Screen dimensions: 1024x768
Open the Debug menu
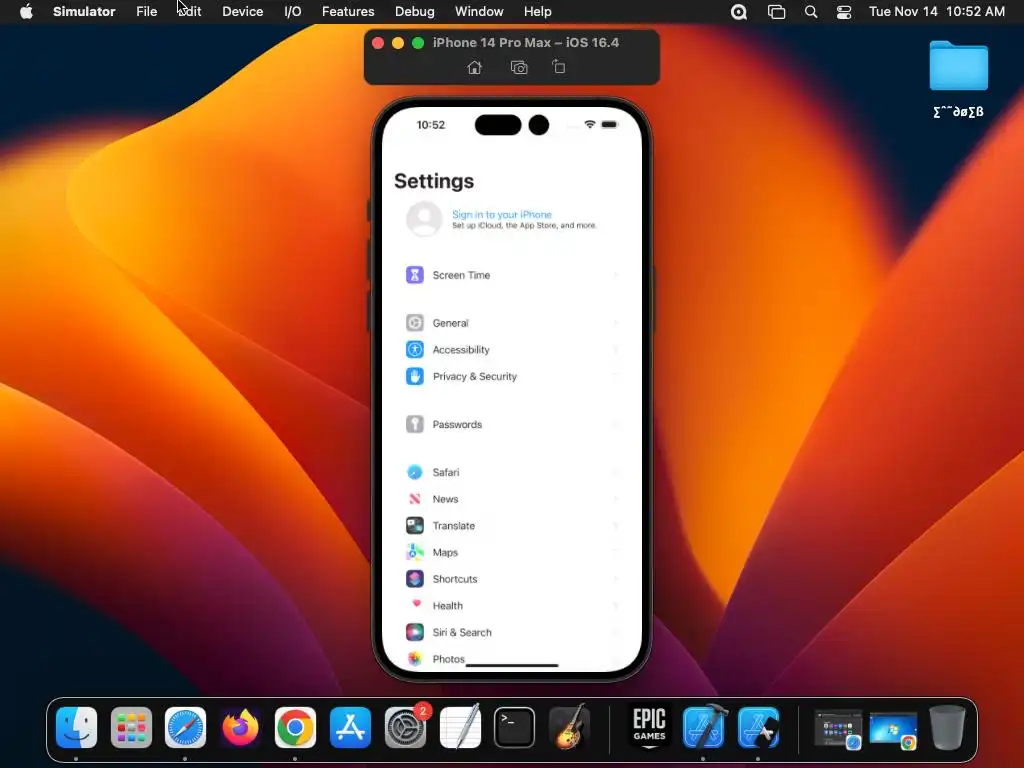(x=415, y=11)
